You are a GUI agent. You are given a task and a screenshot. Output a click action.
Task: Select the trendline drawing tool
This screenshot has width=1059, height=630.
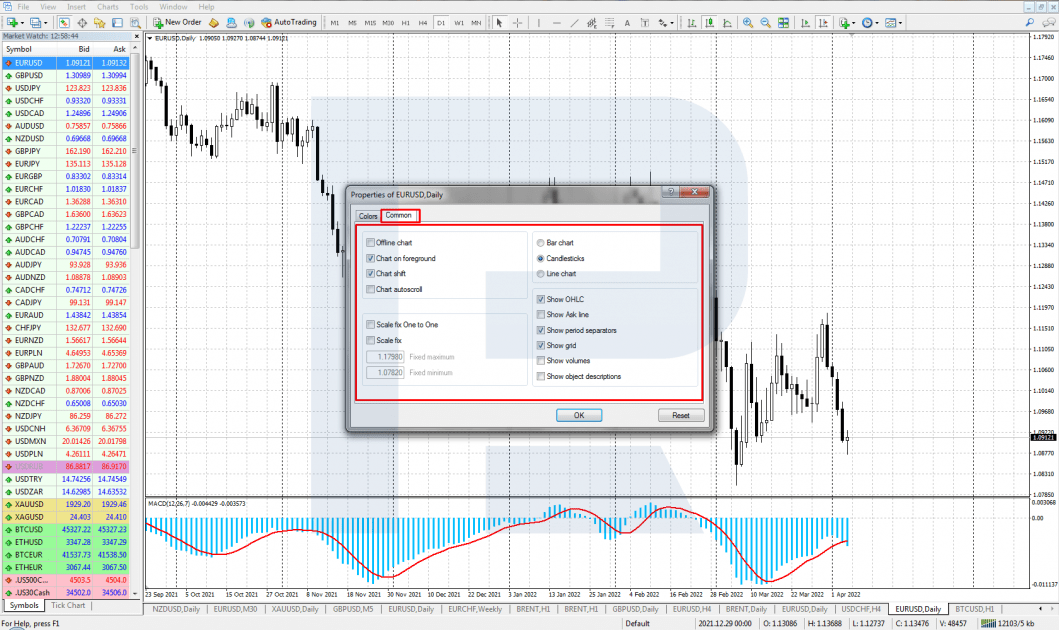(x=574, y=22)
